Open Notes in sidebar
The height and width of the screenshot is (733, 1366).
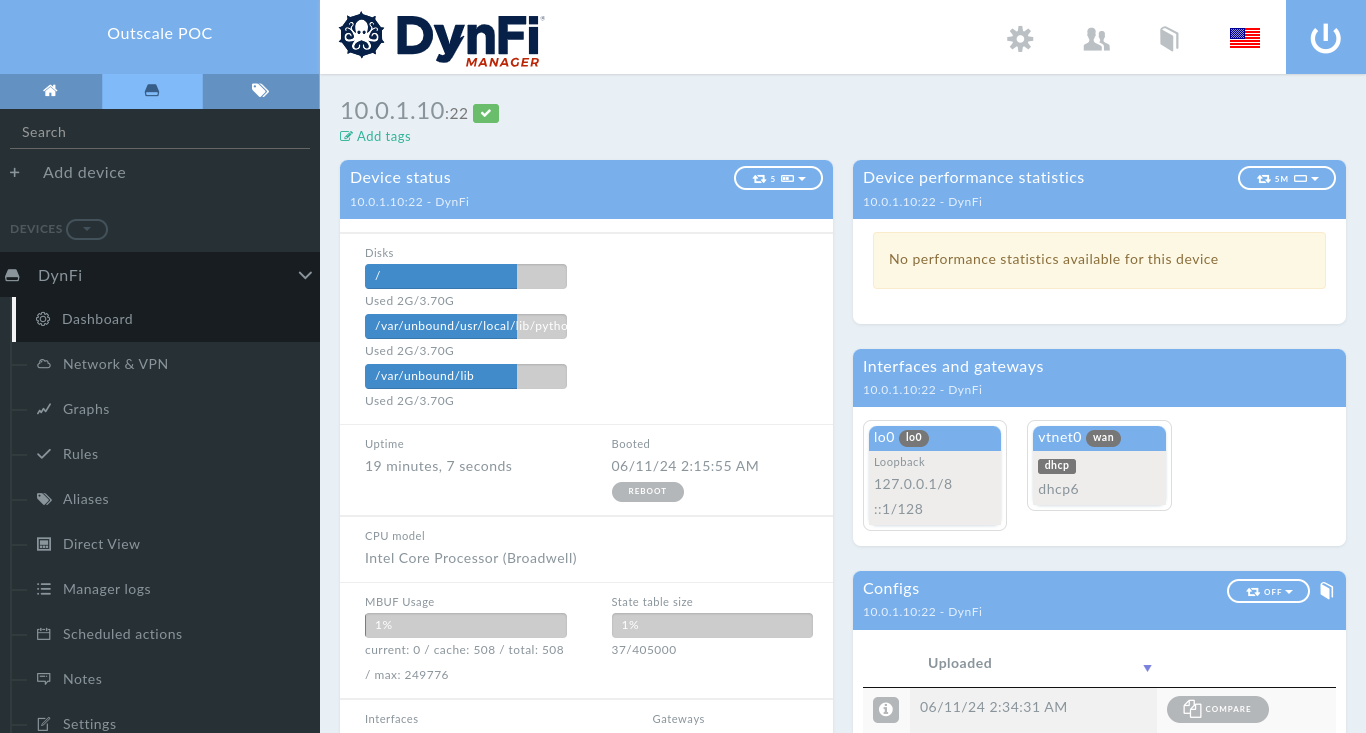click(82, 679)
